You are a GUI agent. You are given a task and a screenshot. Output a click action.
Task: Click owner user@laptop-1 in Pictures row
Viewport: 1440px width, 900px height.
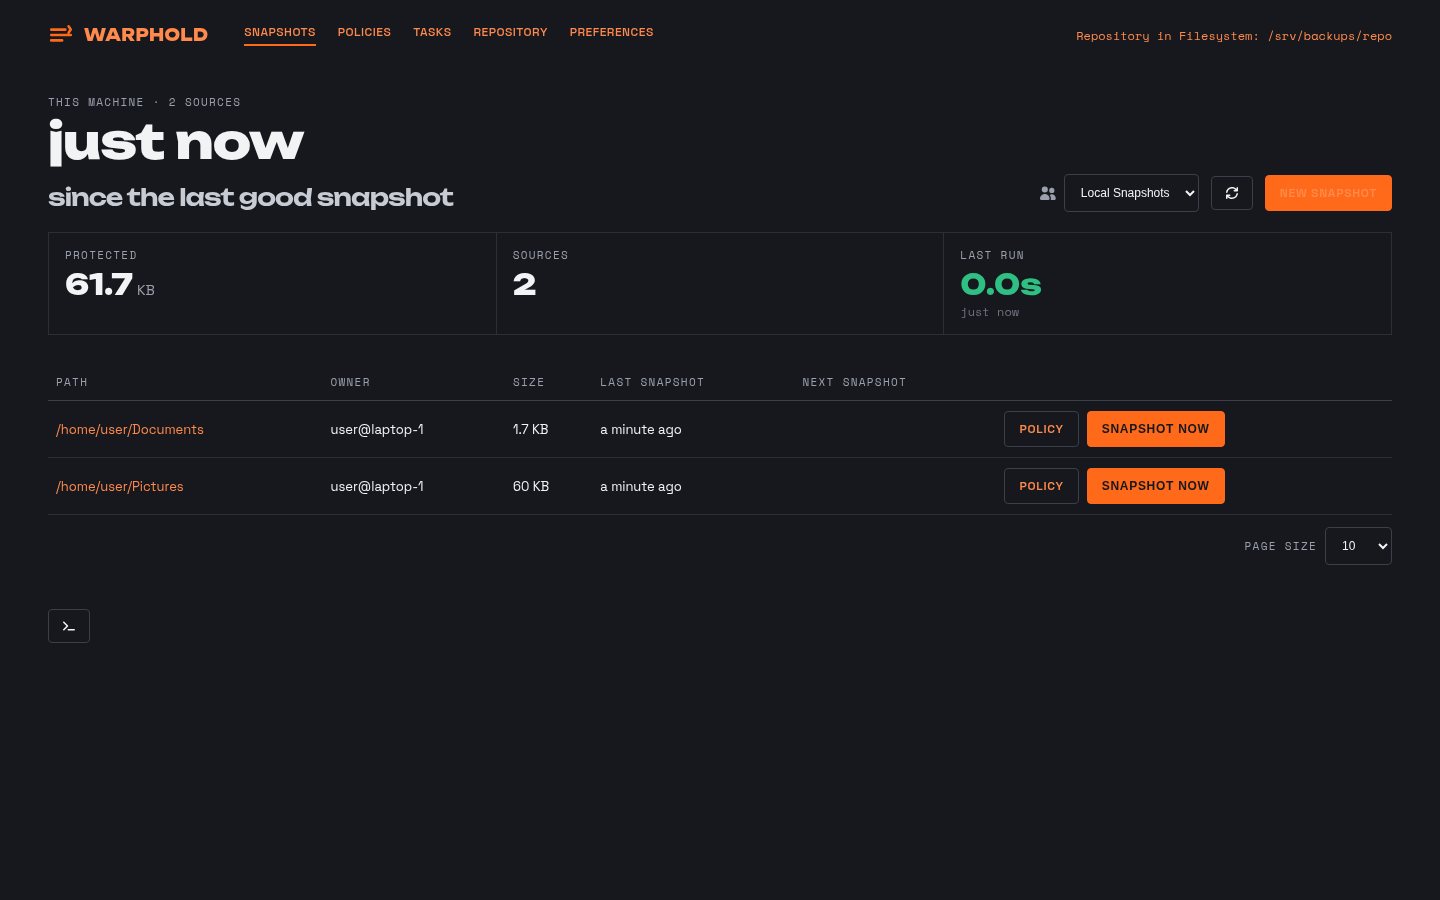pyautogui.click(x=377, y=486)
